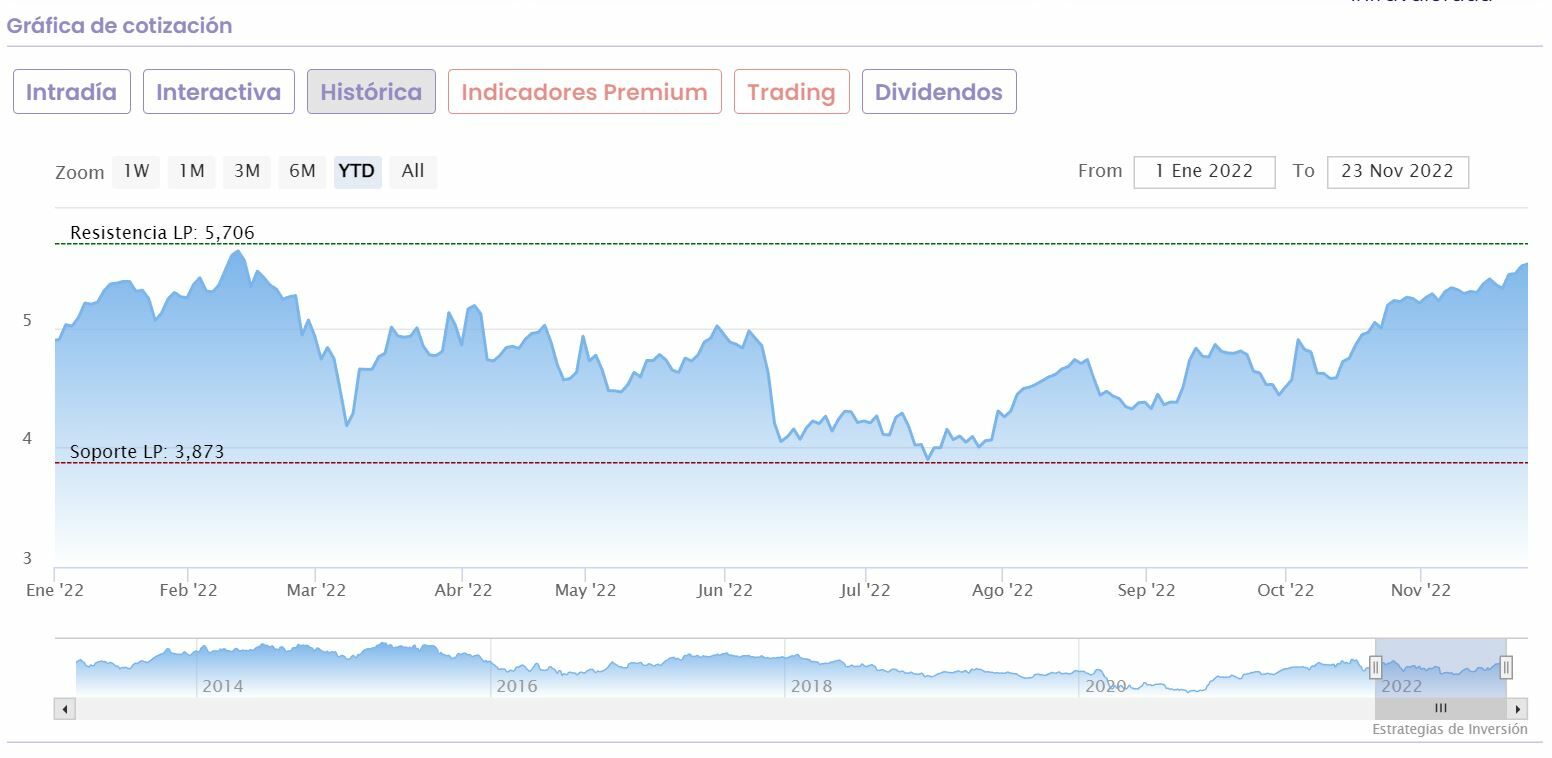This screenshot has width=1552, height=758.
Task: Click the right scroll arrow of the navigator
Action: (1518, 709)
